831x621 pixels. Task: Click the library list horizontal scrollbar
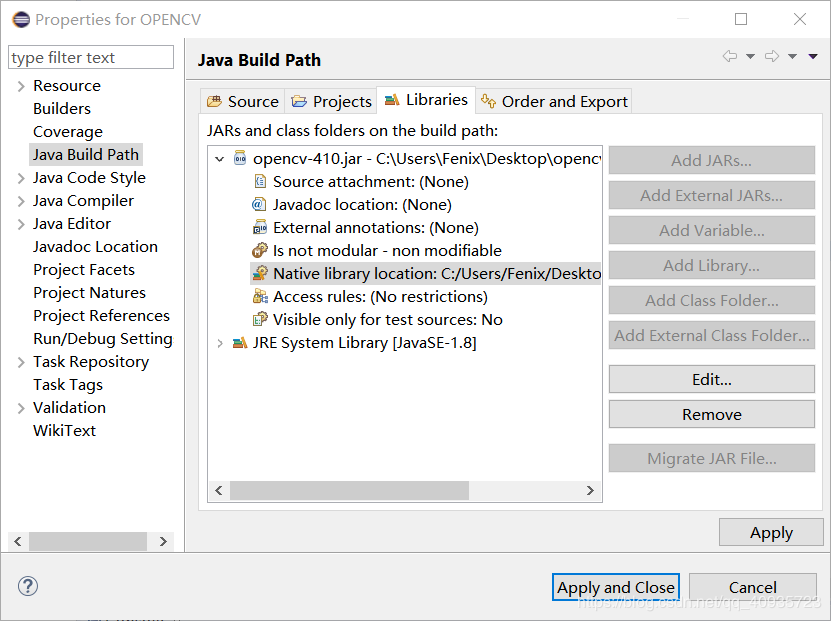tap(350, 491)
